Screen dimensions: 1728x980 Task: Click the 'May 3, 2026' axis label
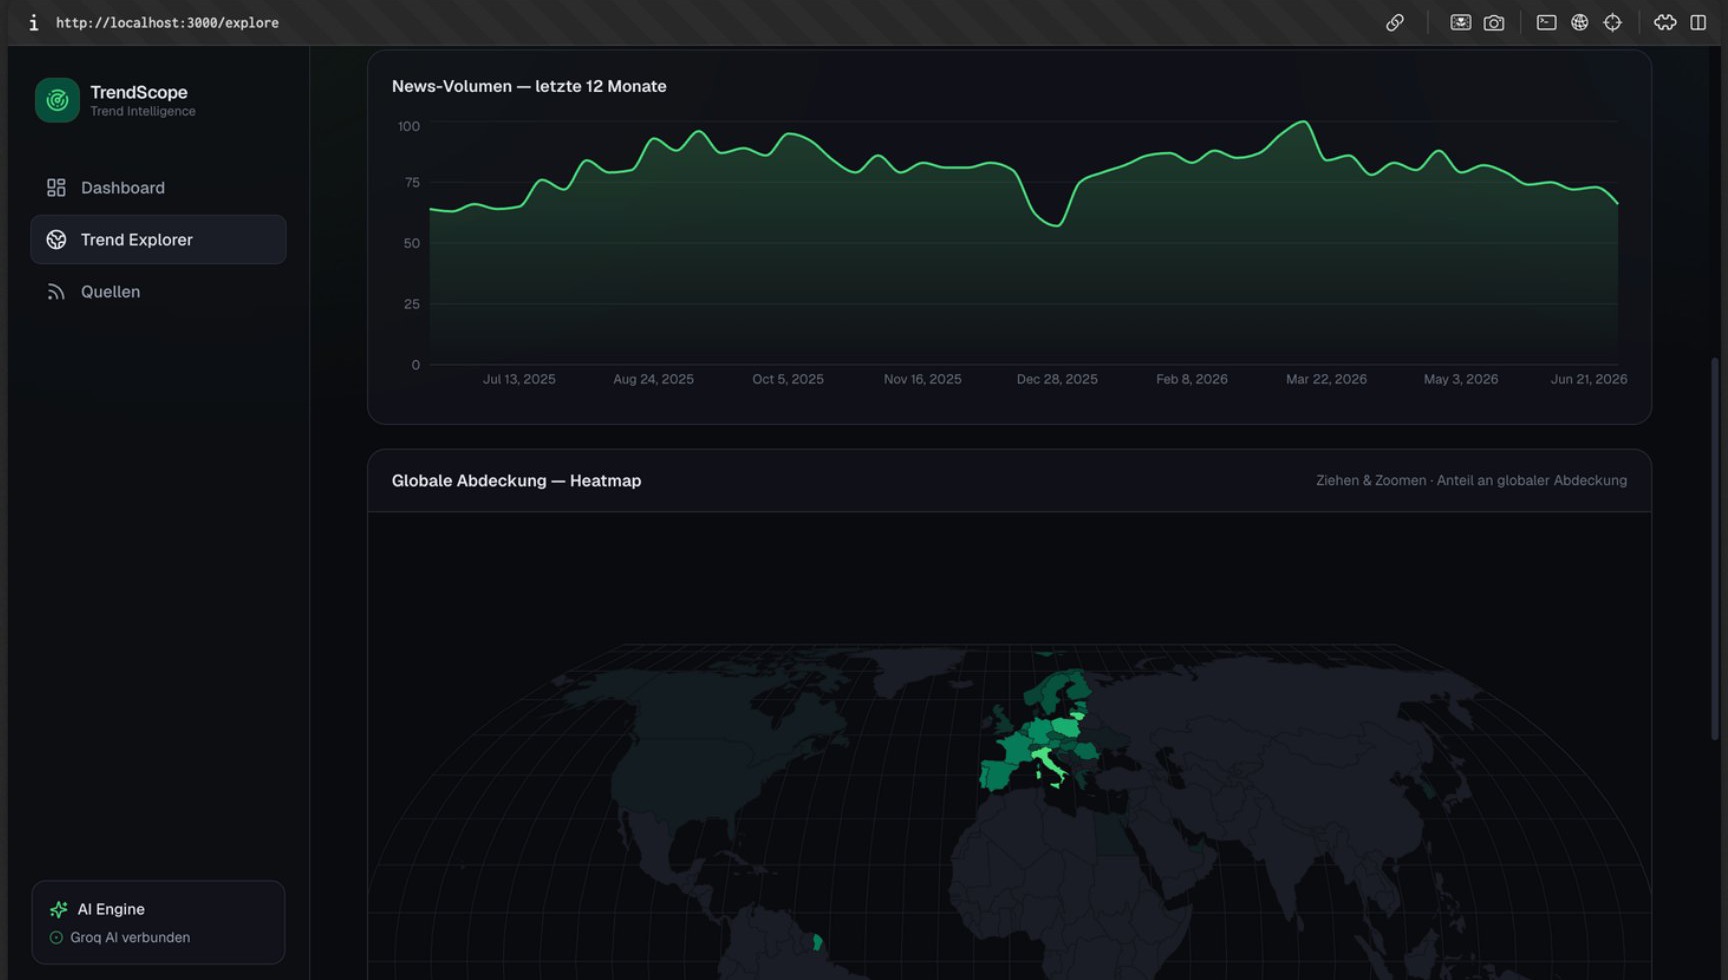point(1461,380)
